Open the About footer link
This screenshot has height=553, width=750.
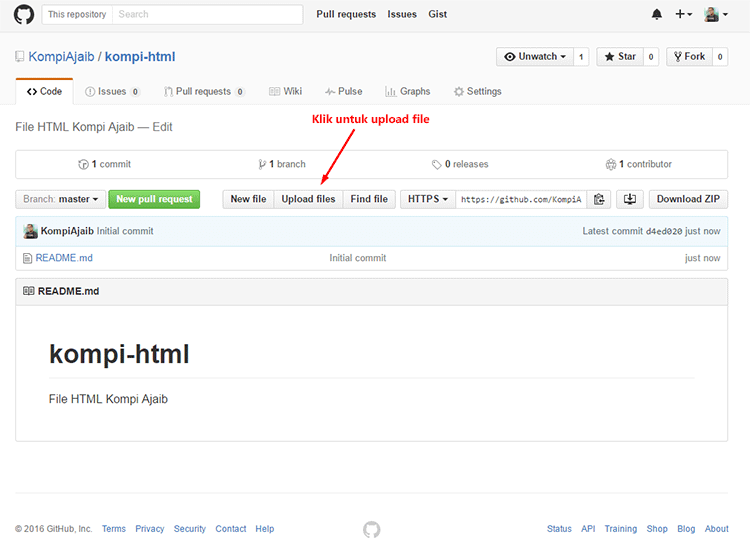tap(717, 529)
